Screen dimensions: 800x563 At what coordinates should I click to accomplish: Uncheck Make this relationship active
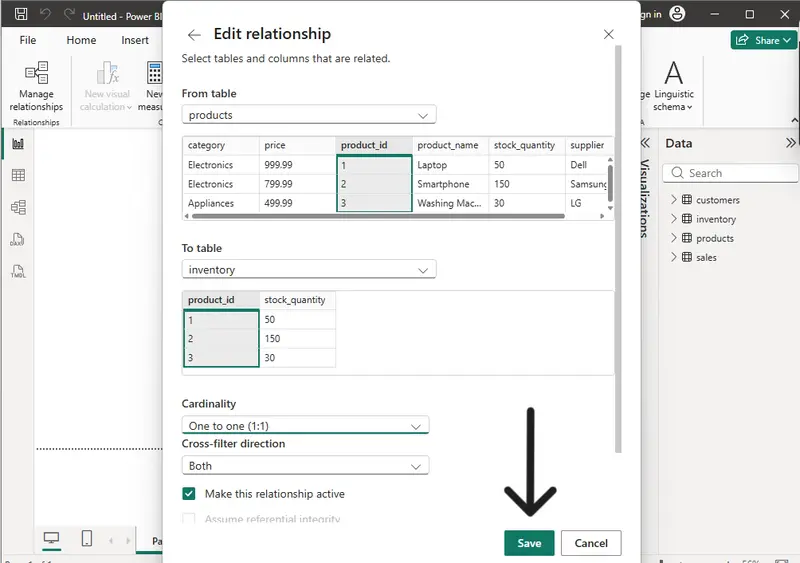click(x=189, y=494)
